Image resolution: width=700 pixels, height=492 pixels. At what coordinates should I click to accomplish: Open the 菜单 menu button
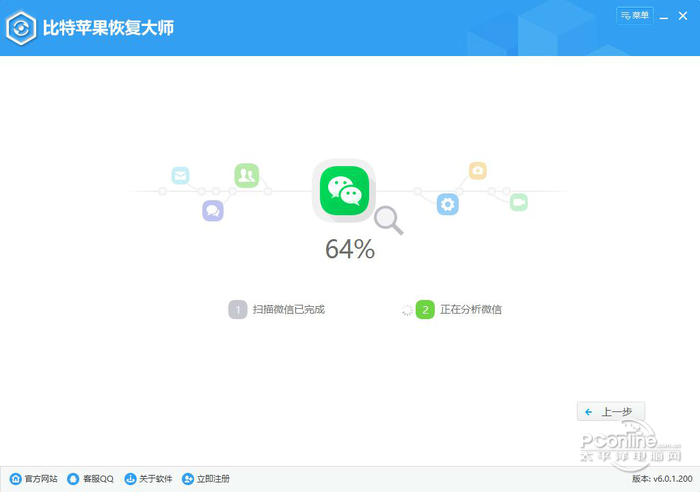pyautogui.click(x=634, y=16)
